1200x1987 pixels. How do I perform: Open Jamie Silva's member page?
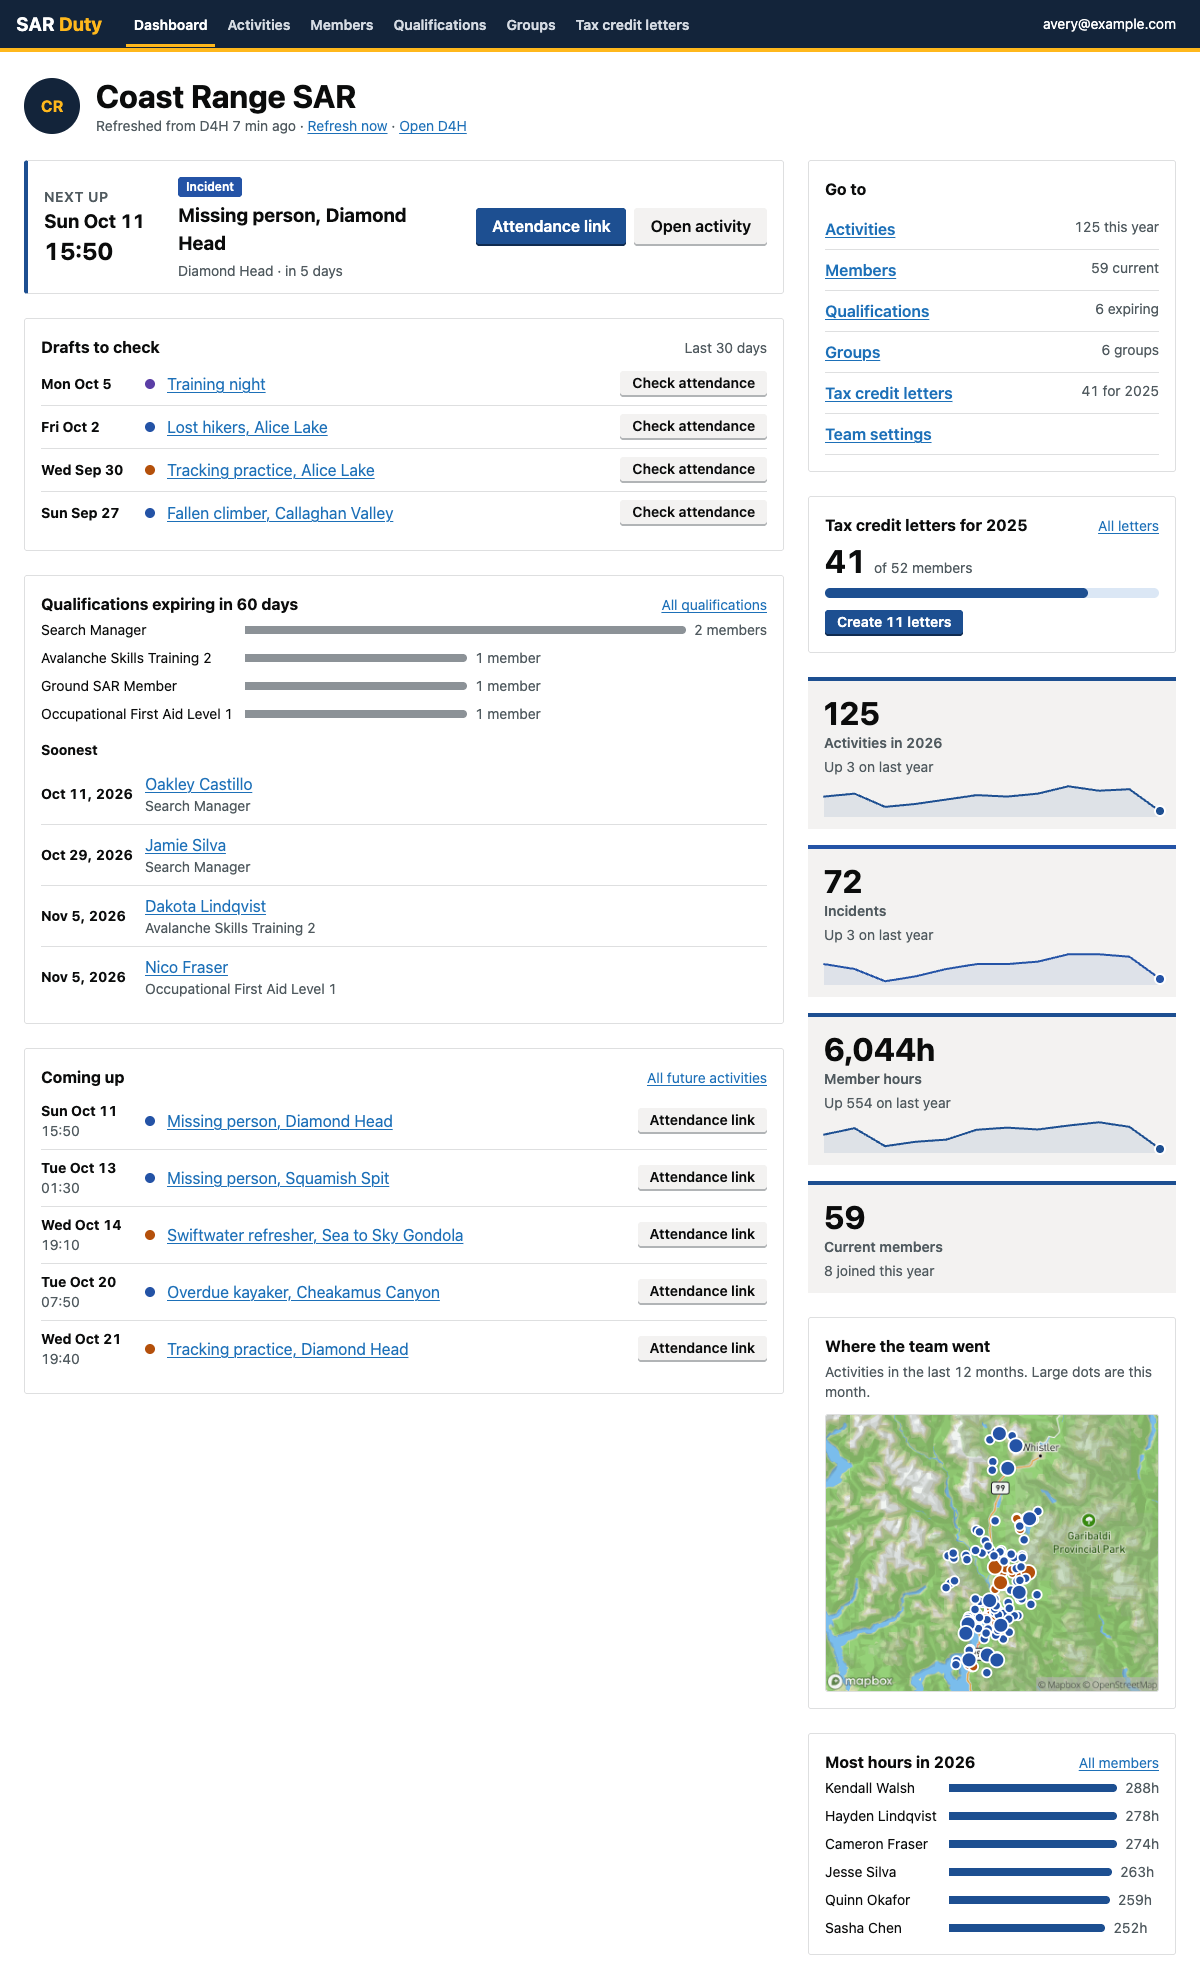click(x=186, y=845)
